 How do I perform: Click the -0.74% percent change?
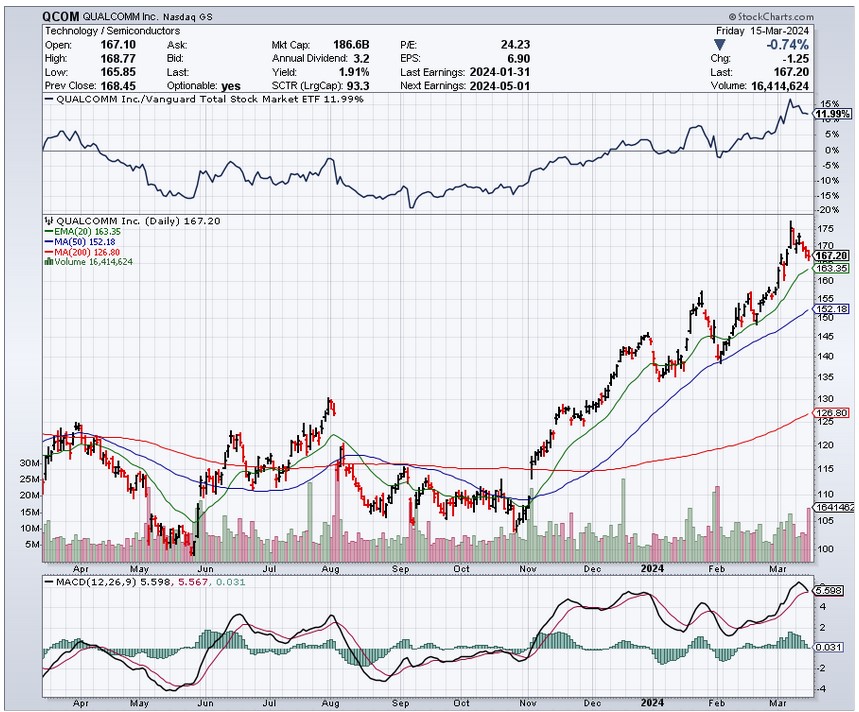(787, 45)
